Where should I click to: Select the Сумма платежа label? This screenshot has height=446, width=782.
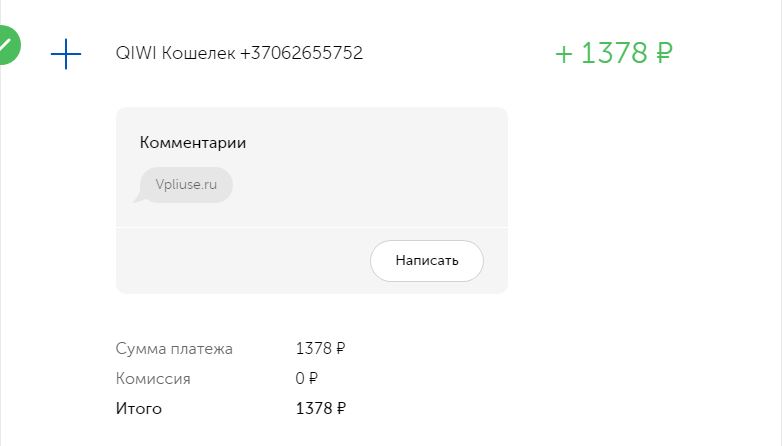coord(174,348)
